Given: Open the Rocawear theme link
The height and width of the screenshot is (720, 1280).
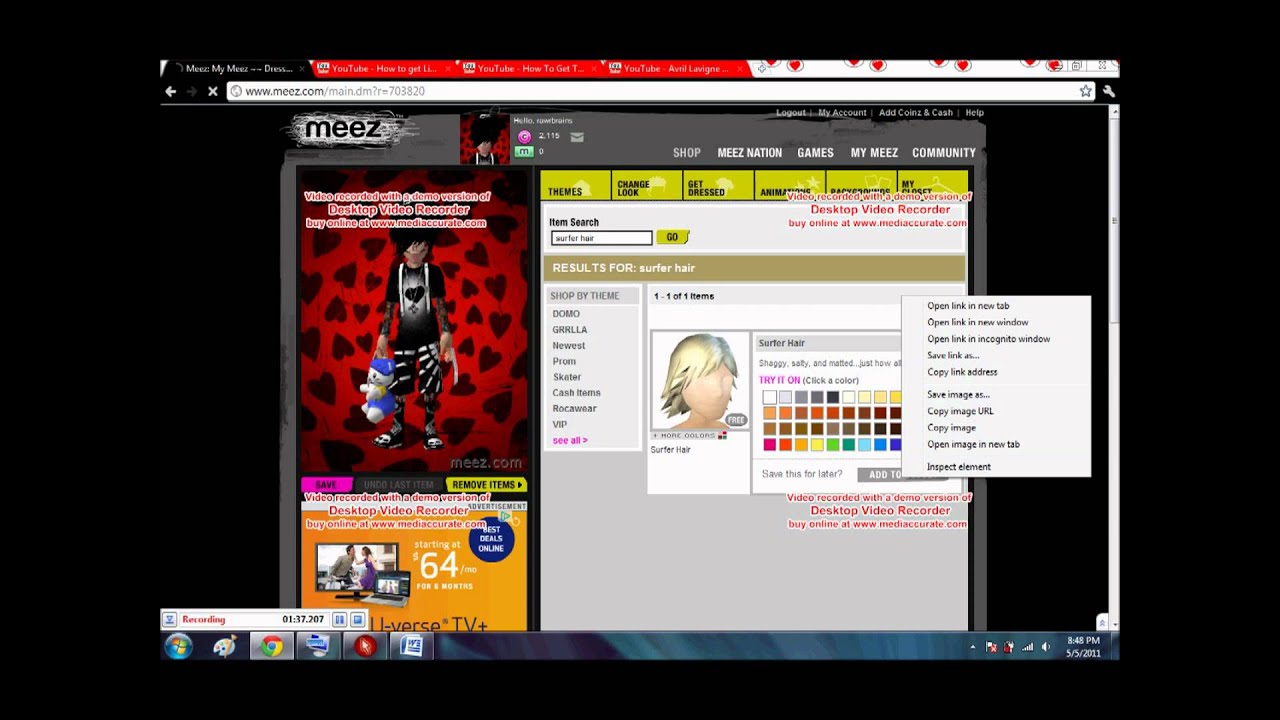Looking at the screenshot, I should 574,408.
